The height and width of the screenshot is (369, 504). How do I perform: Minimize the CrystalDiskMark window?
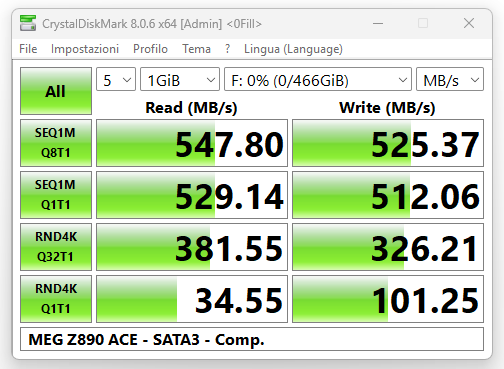(x=378, y=23)
